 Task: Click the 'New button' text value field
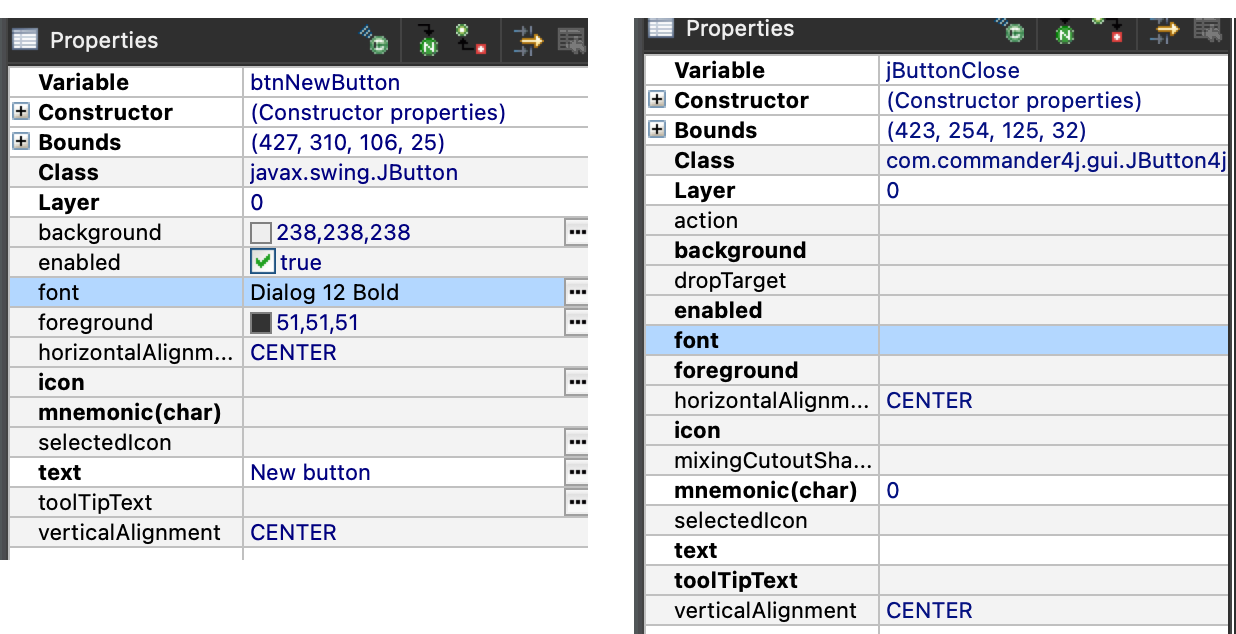point(404,472)
